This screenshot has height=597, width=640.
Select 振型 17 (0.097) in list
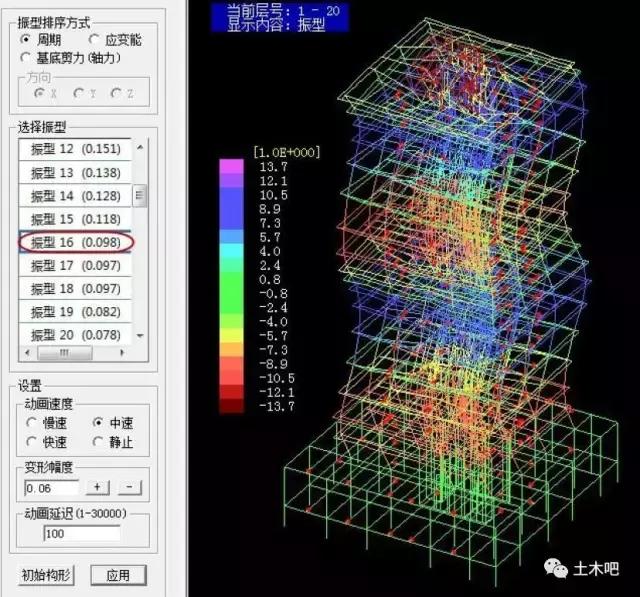pos(75,266)
